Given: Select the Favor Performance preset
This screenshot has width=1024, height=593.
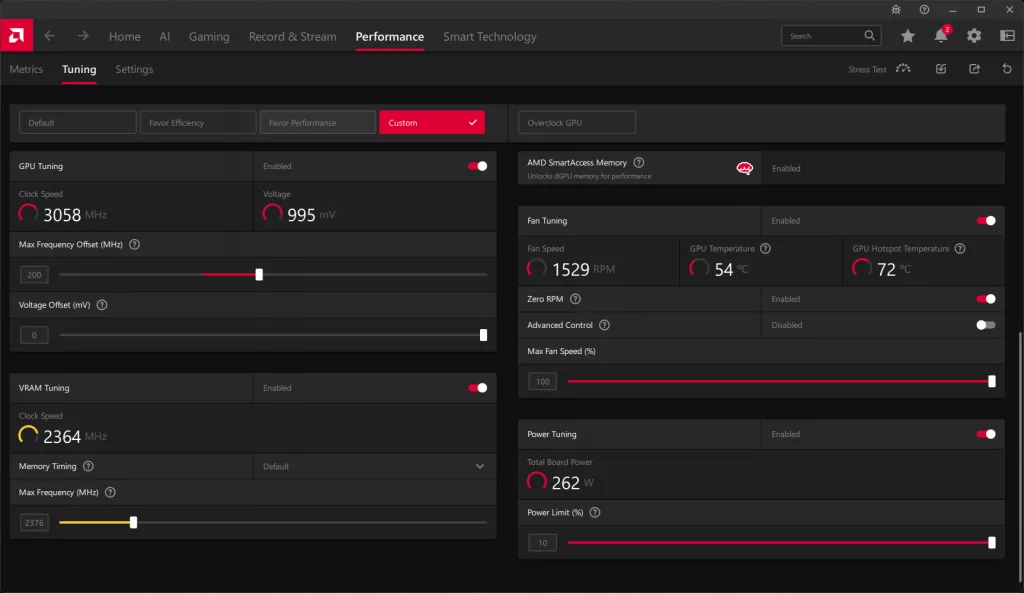Looking at the screenshot, I should pos(318,122).
